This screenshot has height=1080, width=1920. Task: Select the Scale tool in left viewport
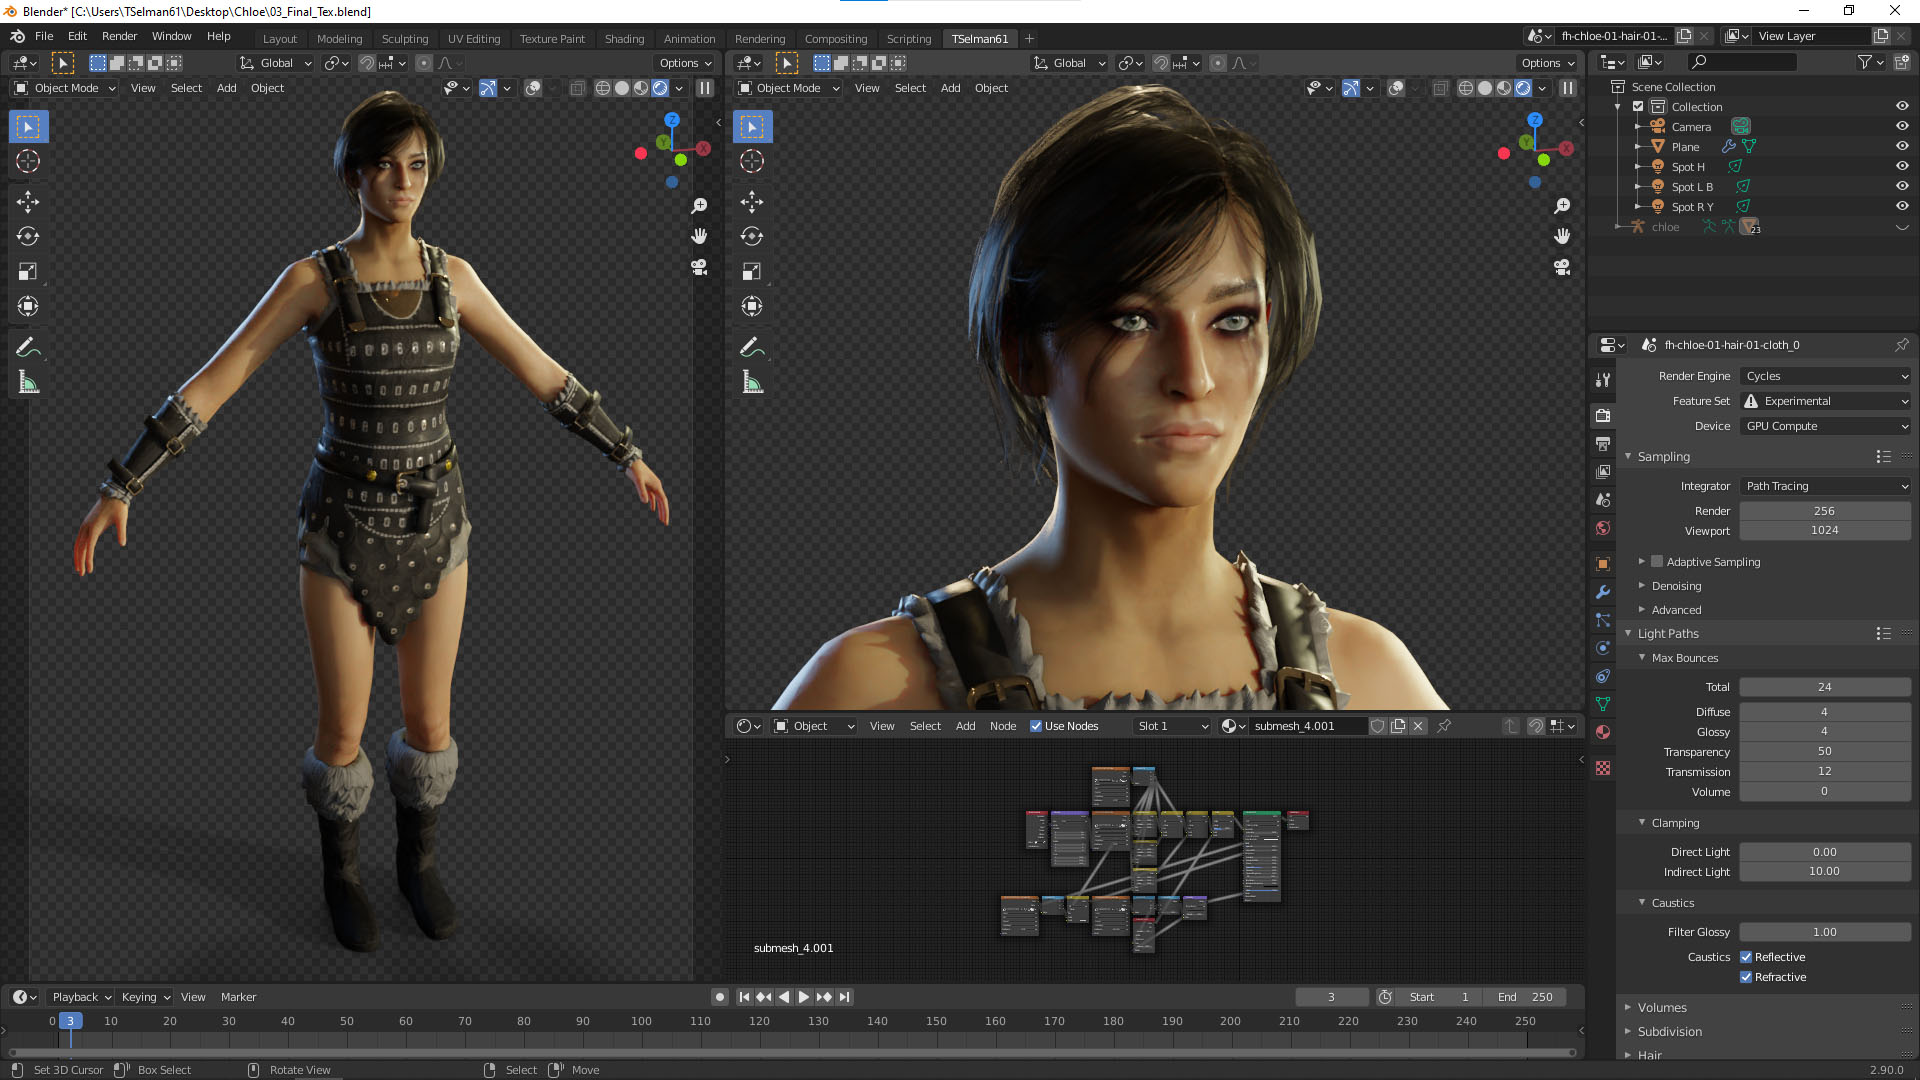coord(28,272)
